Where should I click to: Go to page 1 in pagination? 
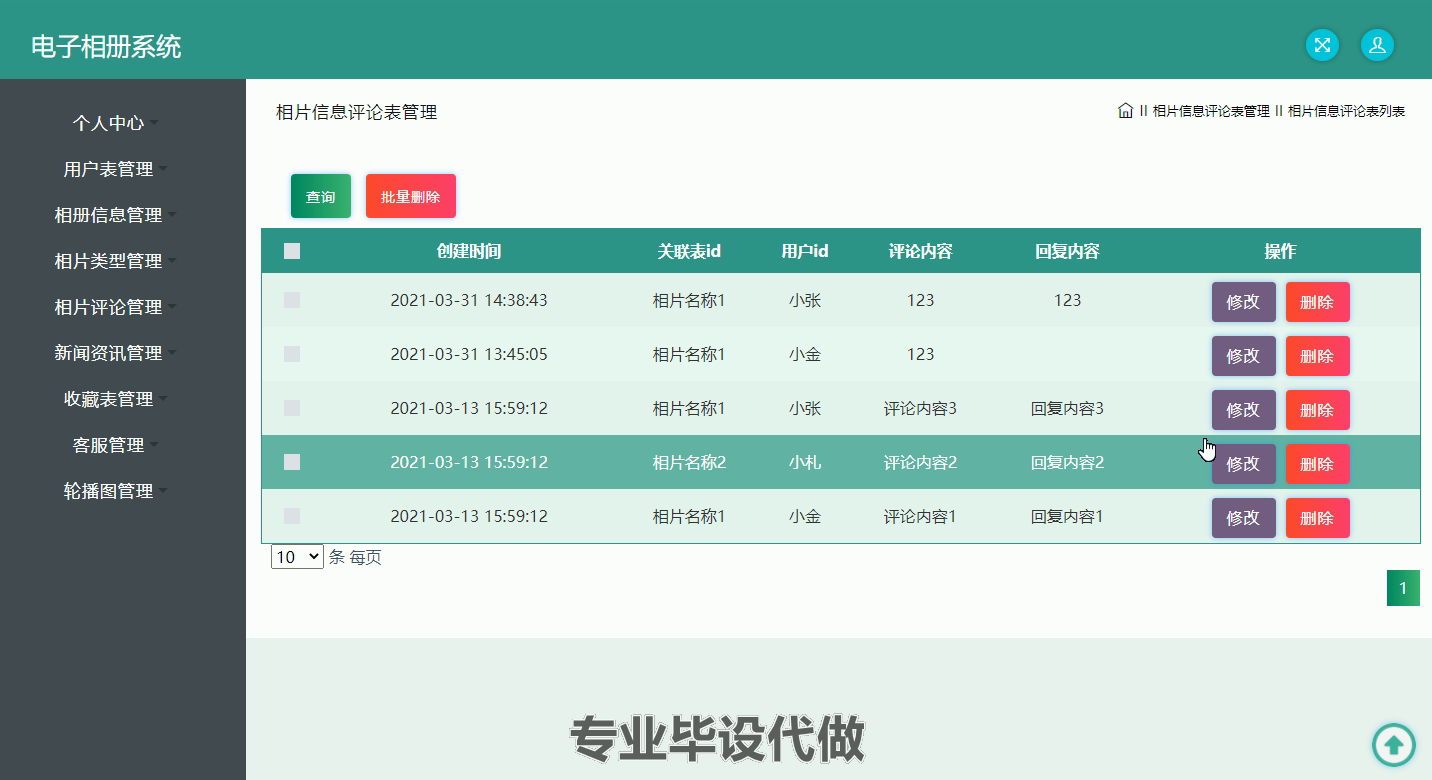(1403, 588)
